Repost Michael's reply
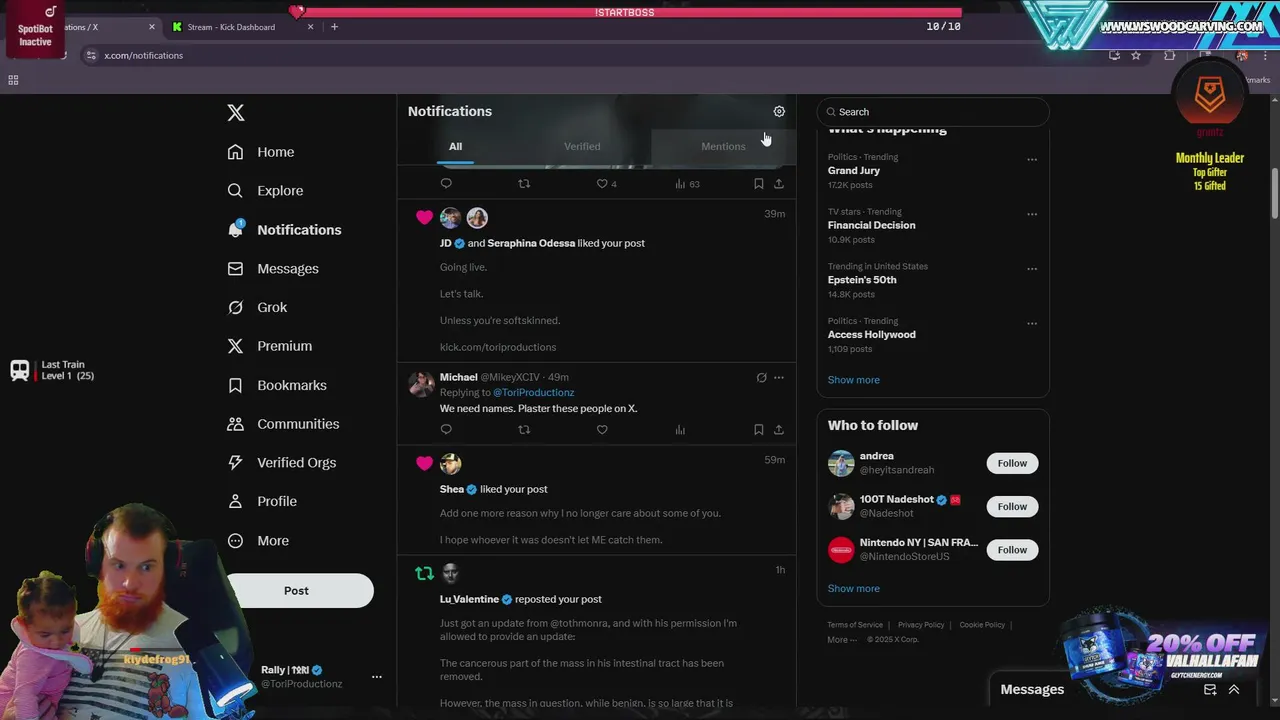This screenshot has height=720, width=1280. pos(524,430)
